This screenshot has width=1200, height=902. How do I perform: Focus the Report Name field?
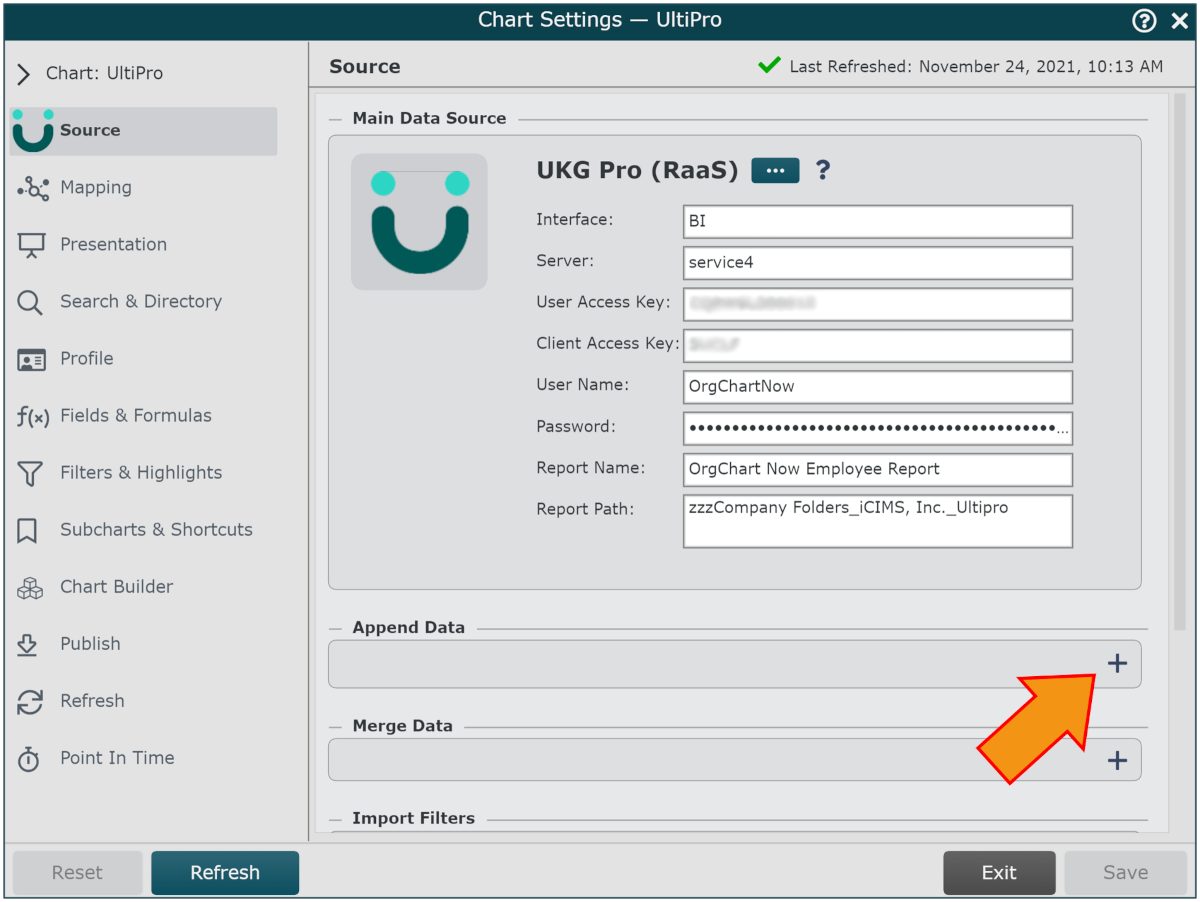pos(878,469)
